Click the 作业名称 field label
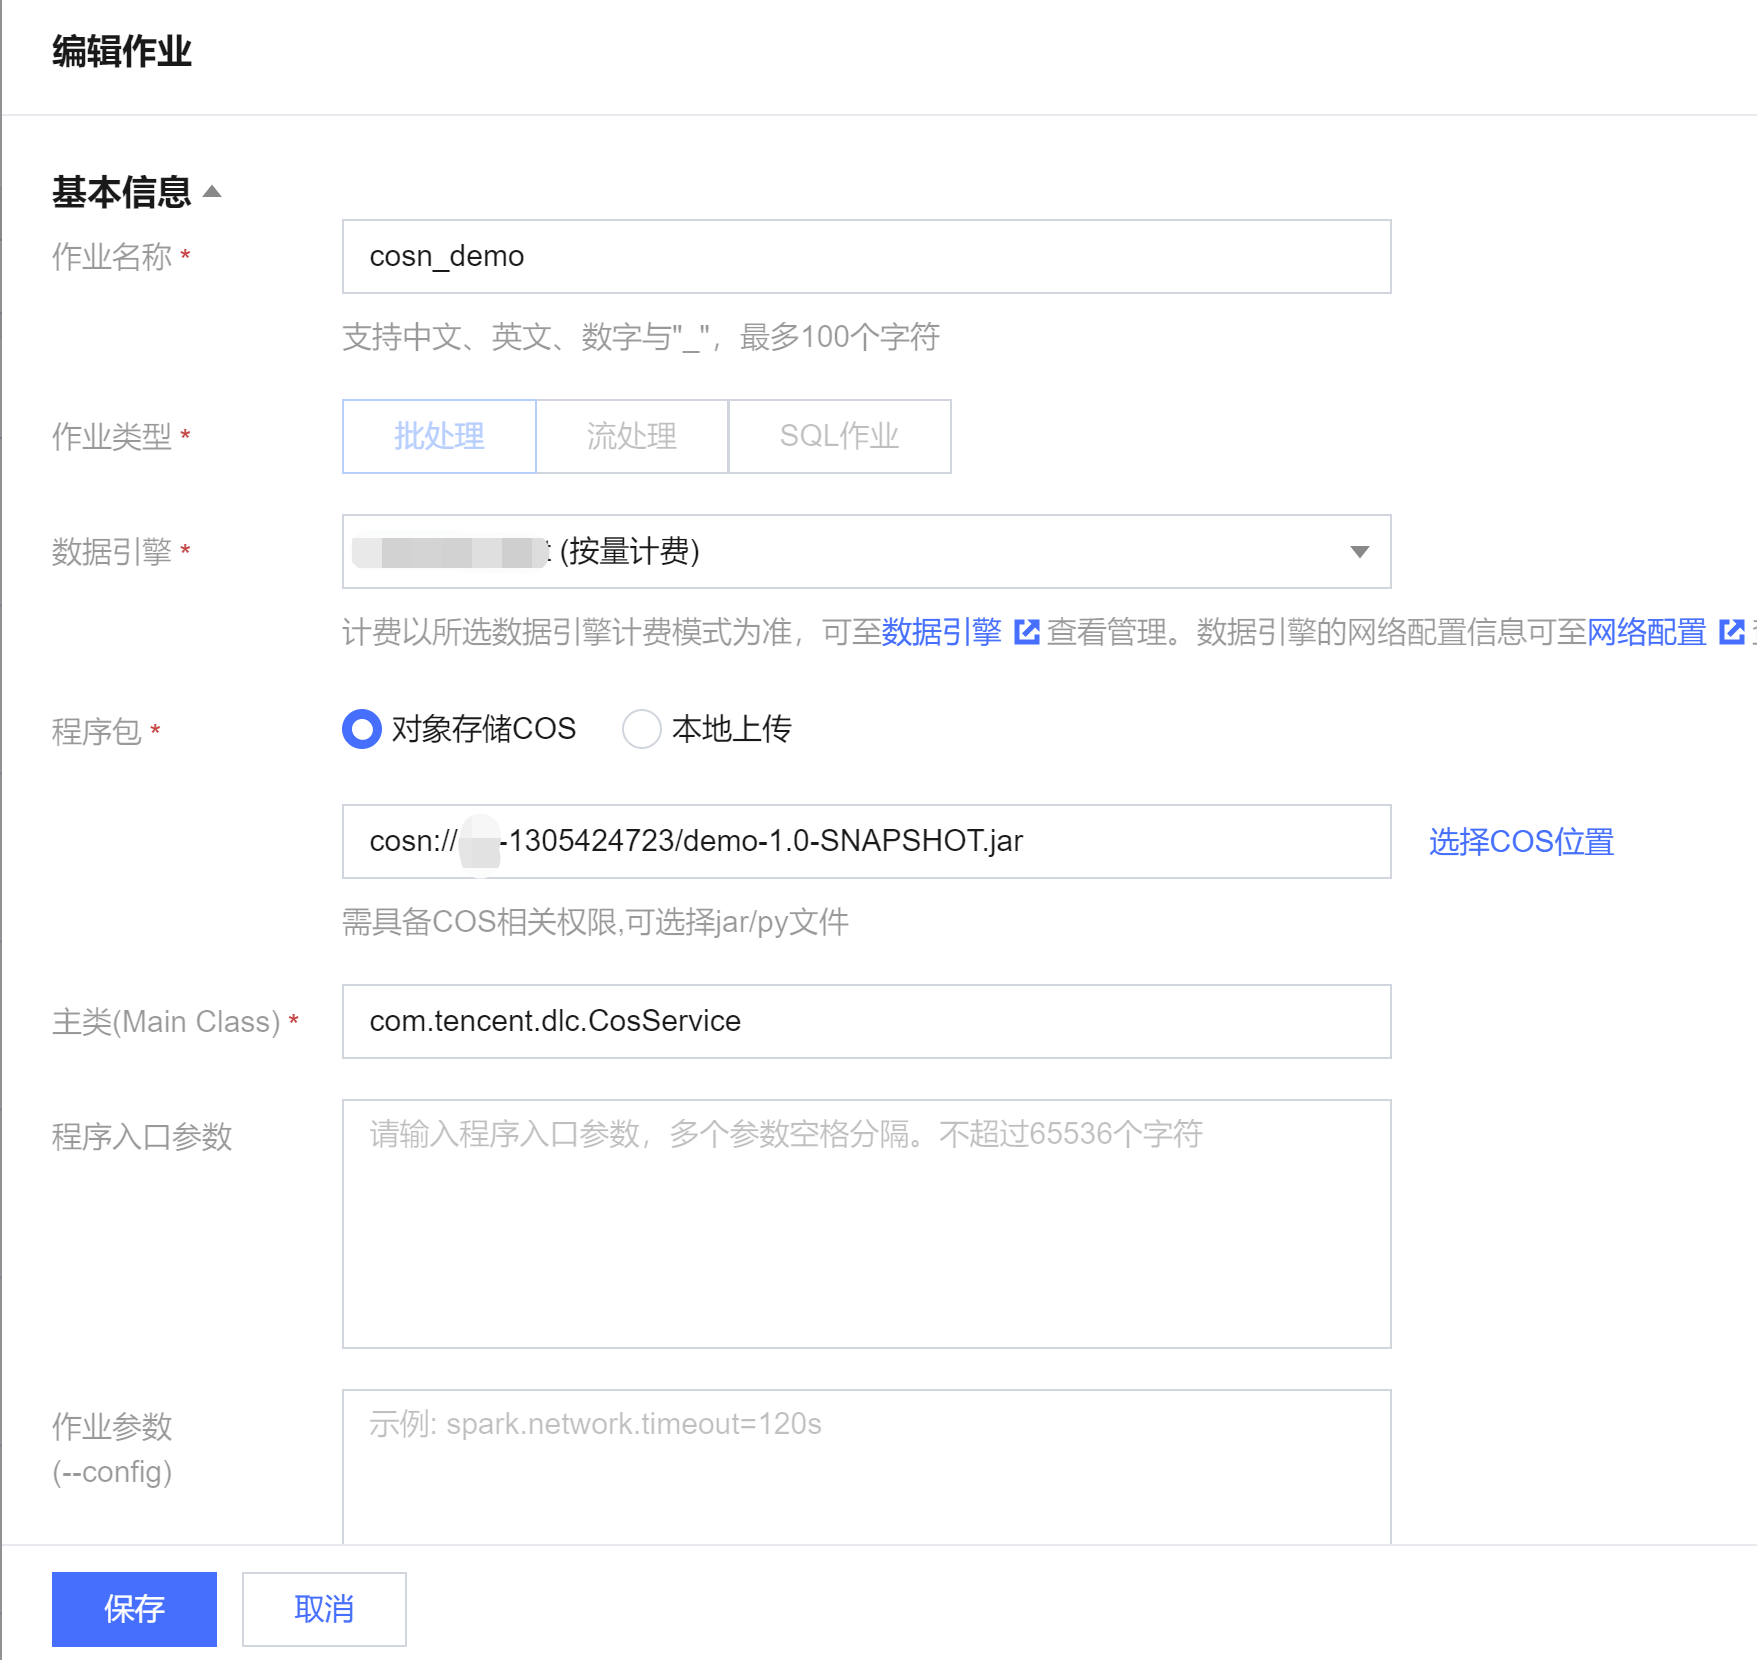 pos(112,257)
